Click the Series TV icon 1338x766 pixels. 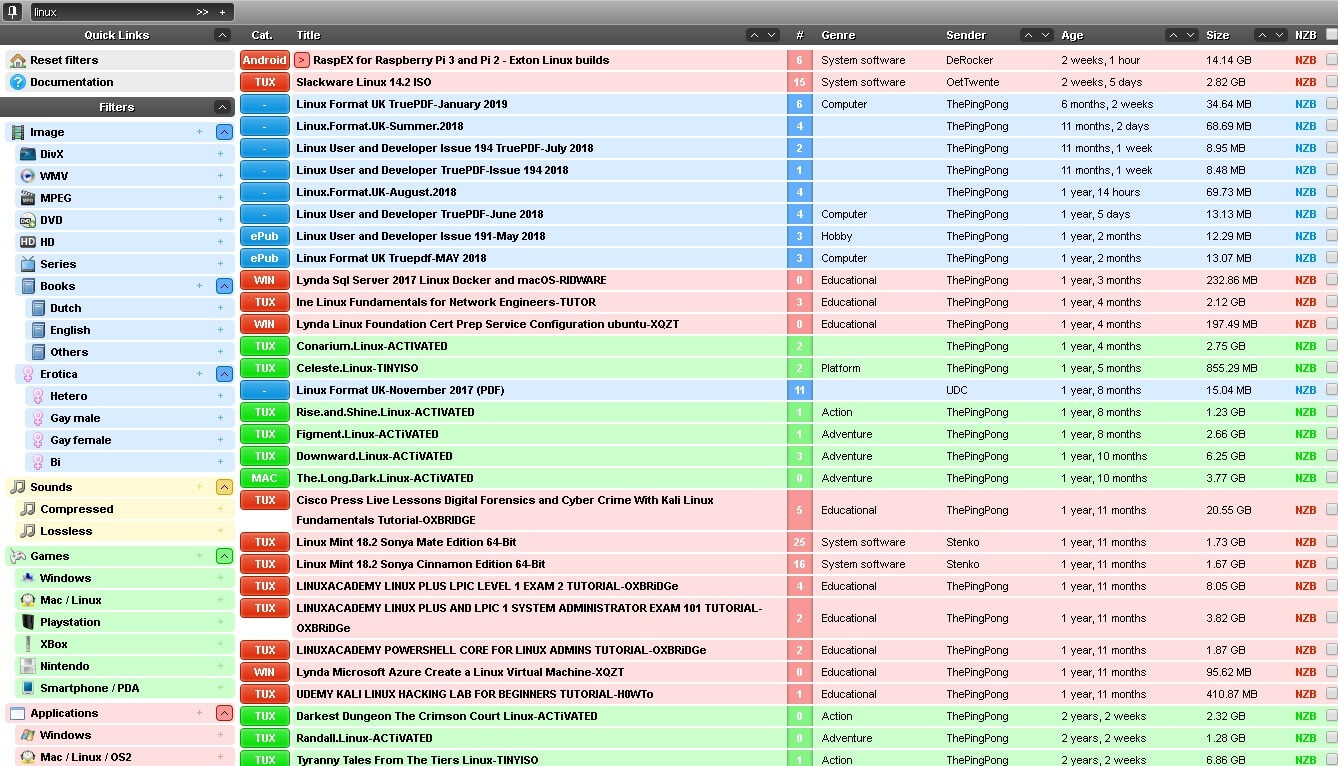click(x=28, y=264)
